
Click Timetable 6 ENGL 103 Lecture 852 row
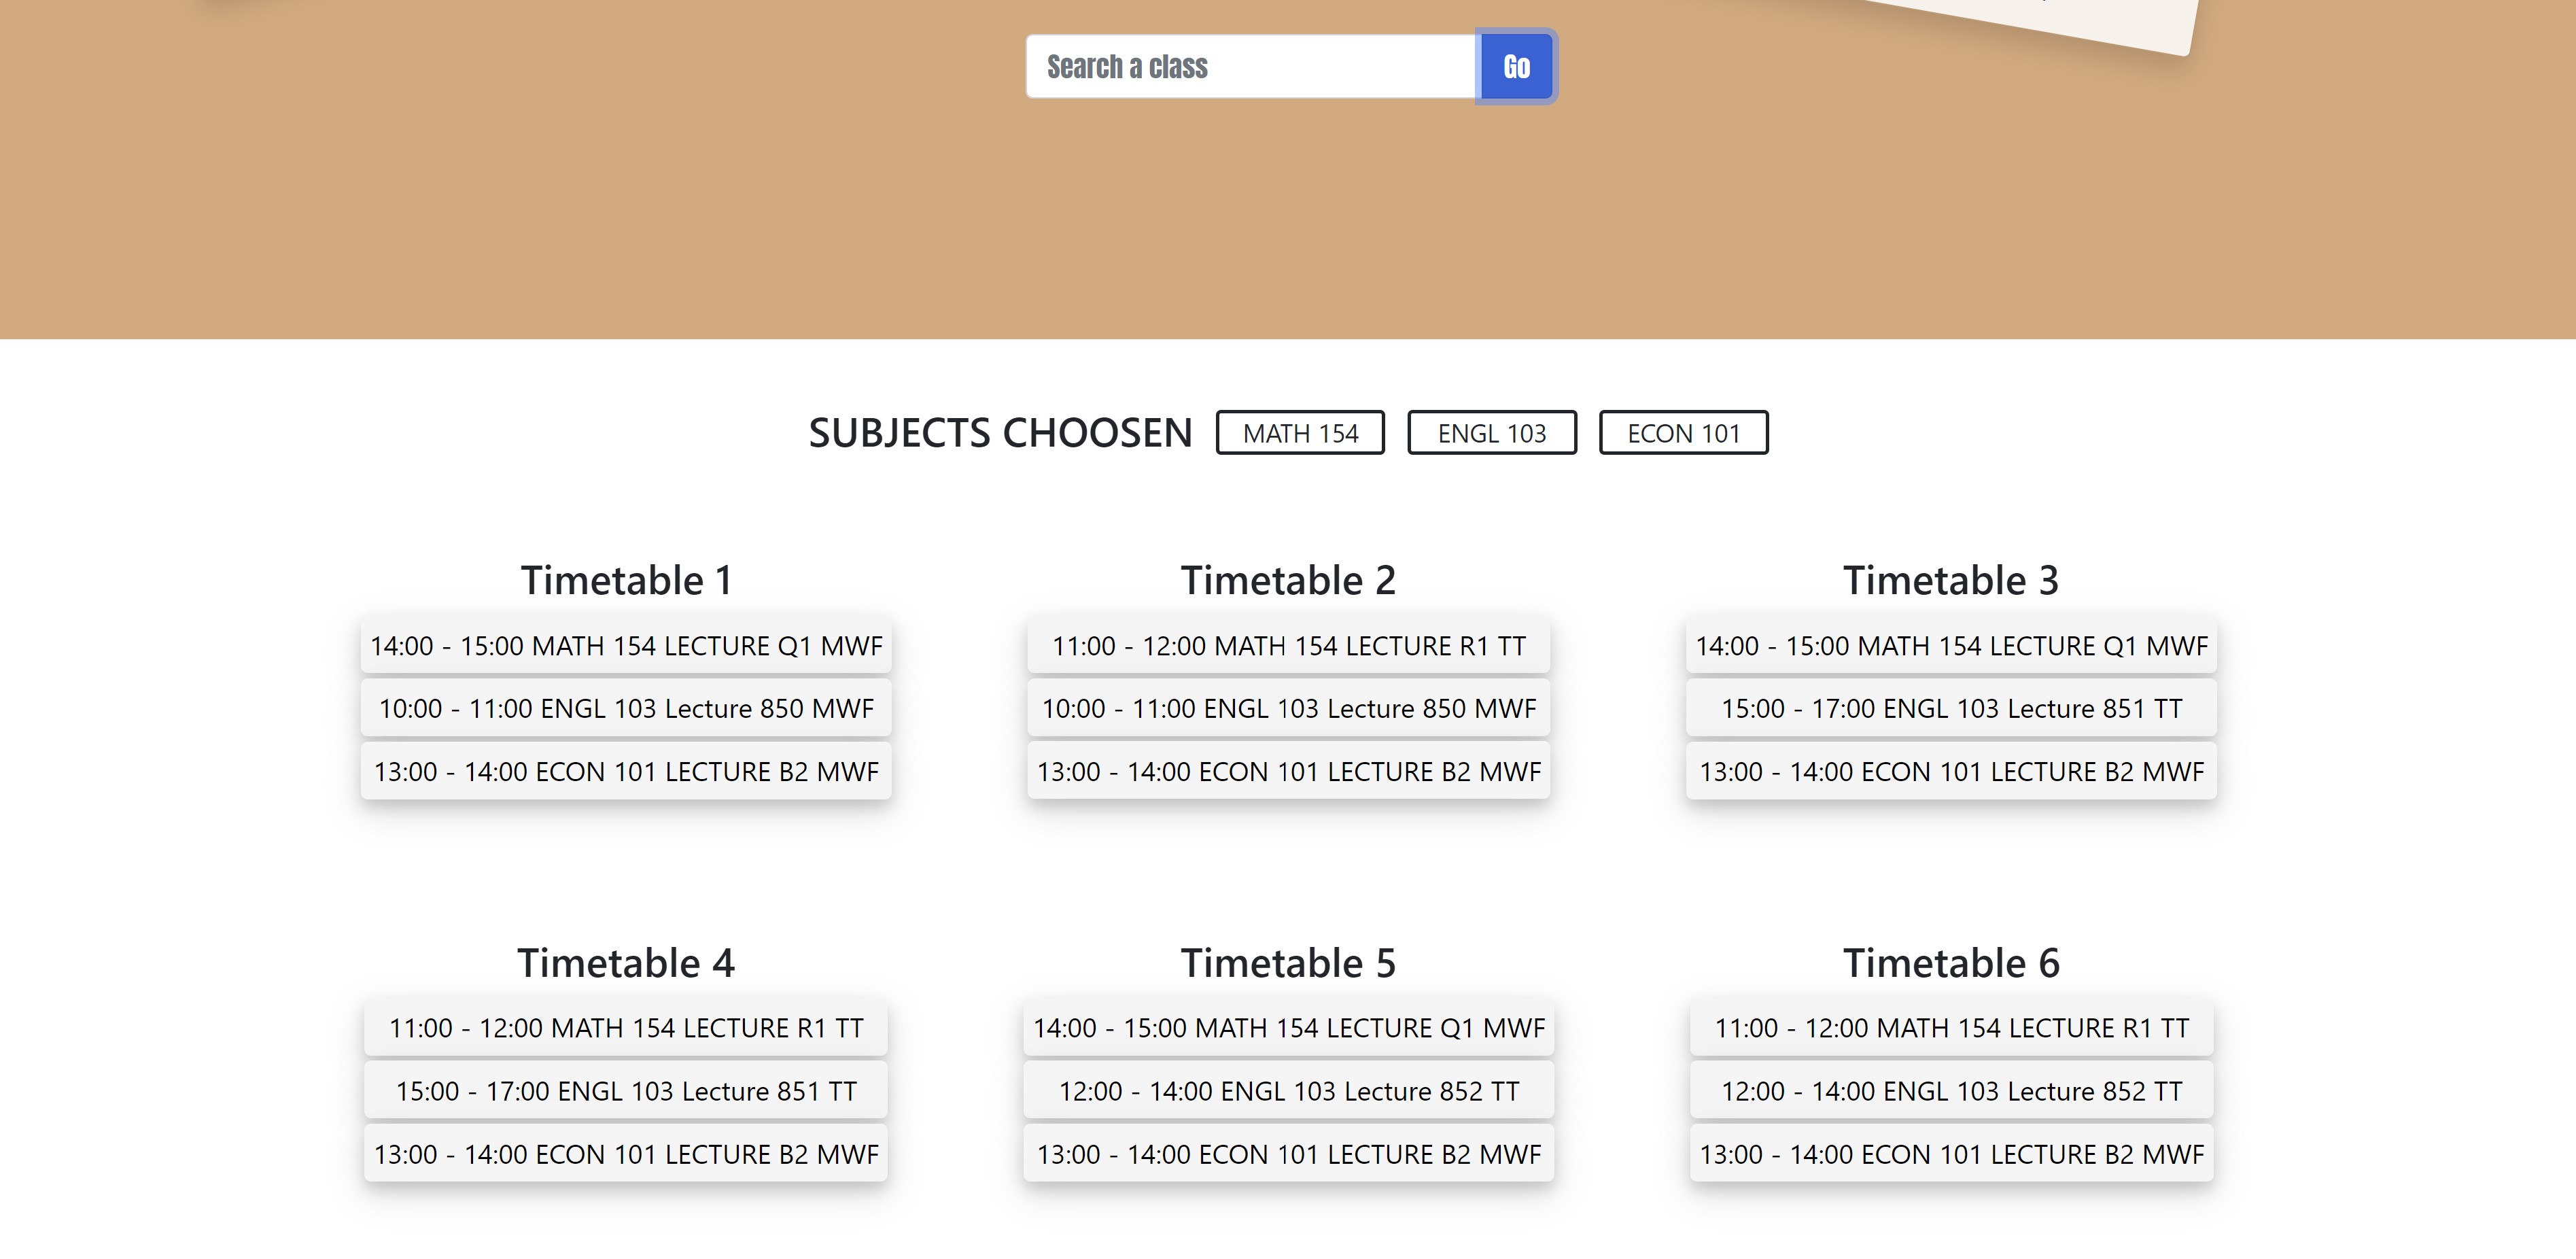point(1951,1091)
